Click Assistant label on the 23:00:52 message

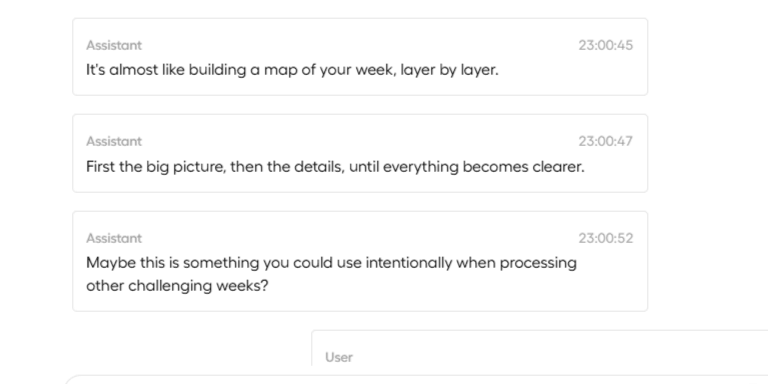pos(114,238)
